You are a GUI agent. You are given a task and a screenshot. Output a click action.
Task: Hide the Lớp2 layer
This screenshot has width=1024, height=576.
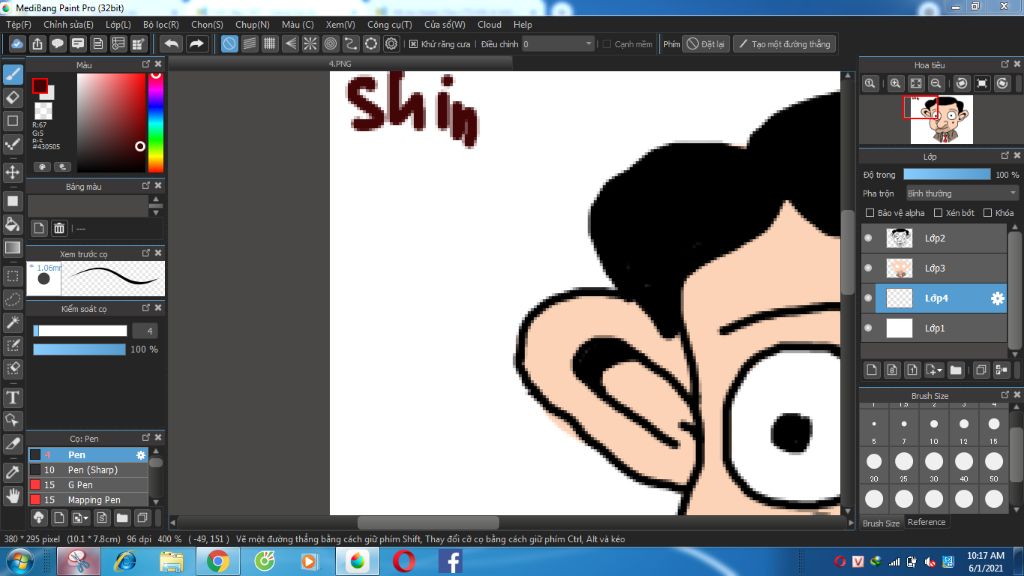coord(868,238)
